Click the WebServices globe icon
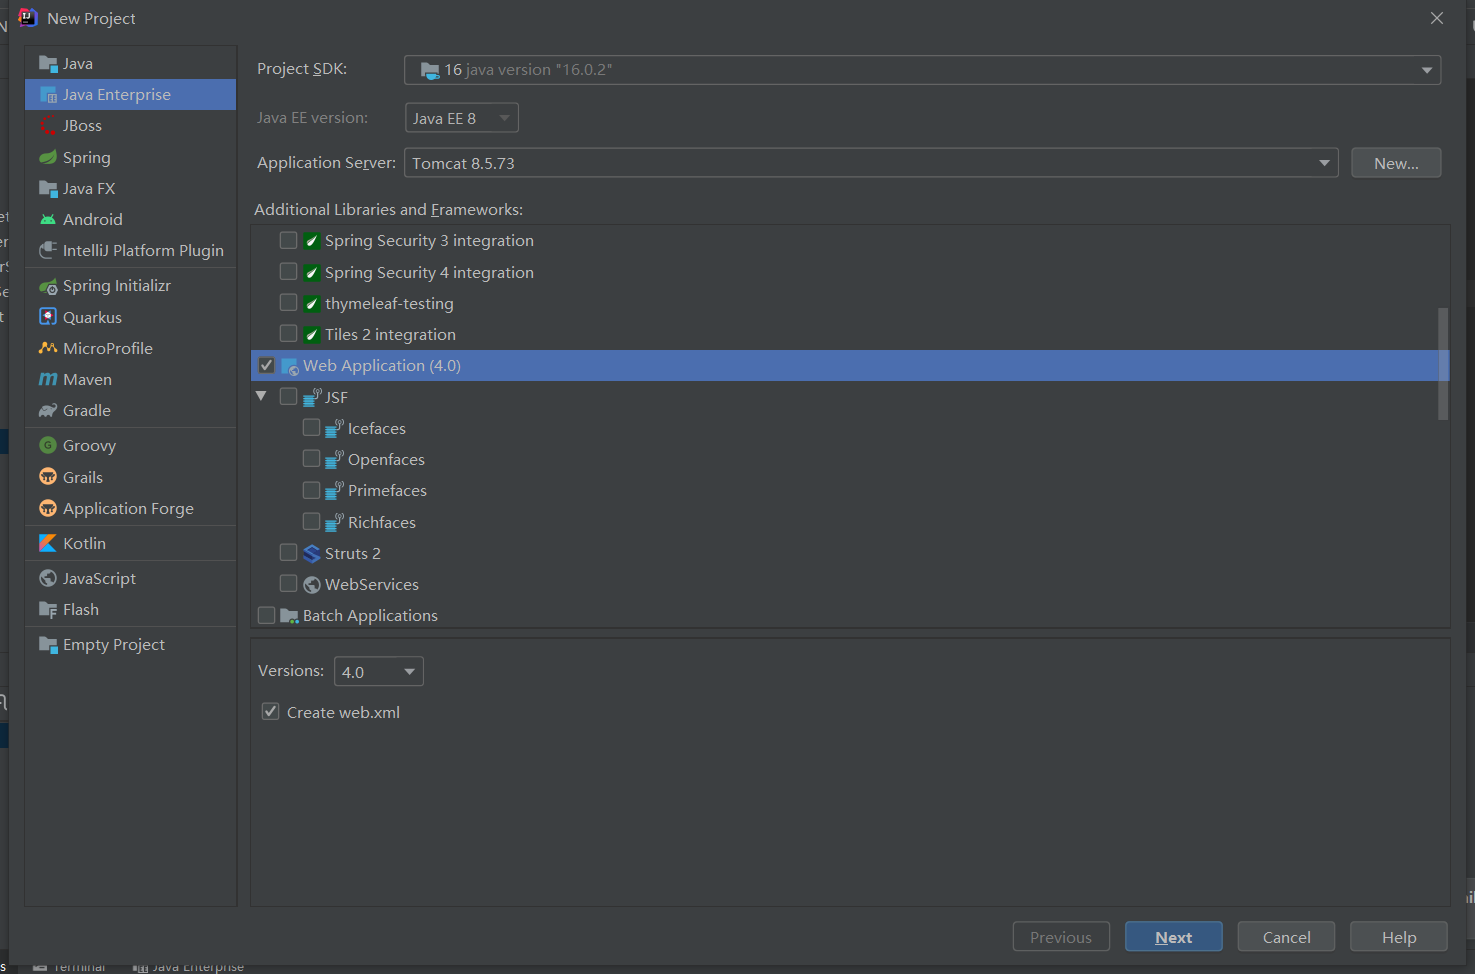This screenshot has height=974, width=1475. 312,585
